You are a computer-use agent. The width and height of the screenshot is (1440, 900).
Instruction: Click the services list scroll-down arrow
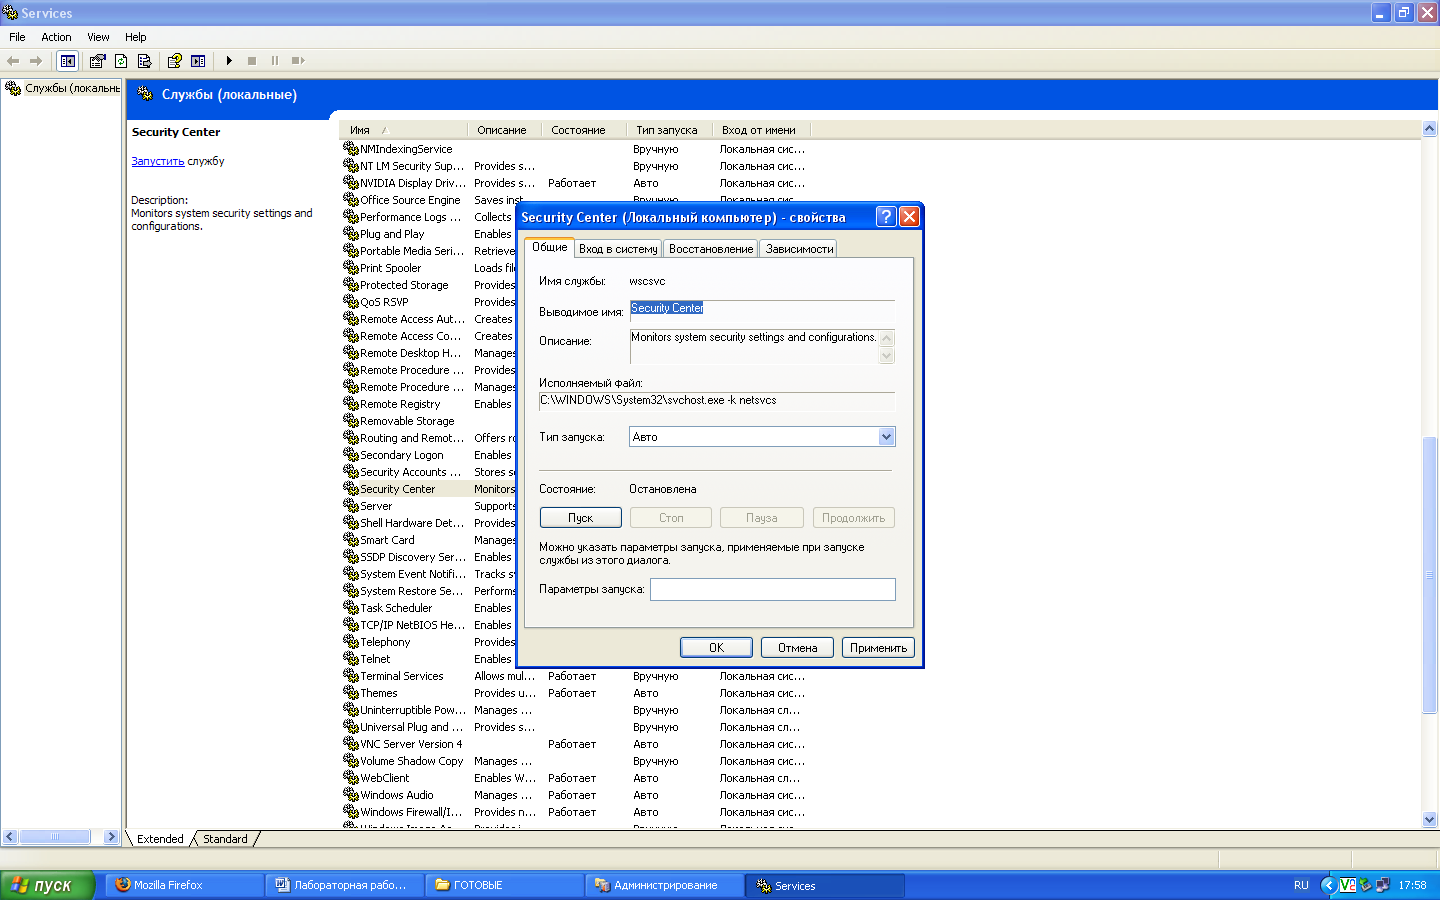[1429, 819]
